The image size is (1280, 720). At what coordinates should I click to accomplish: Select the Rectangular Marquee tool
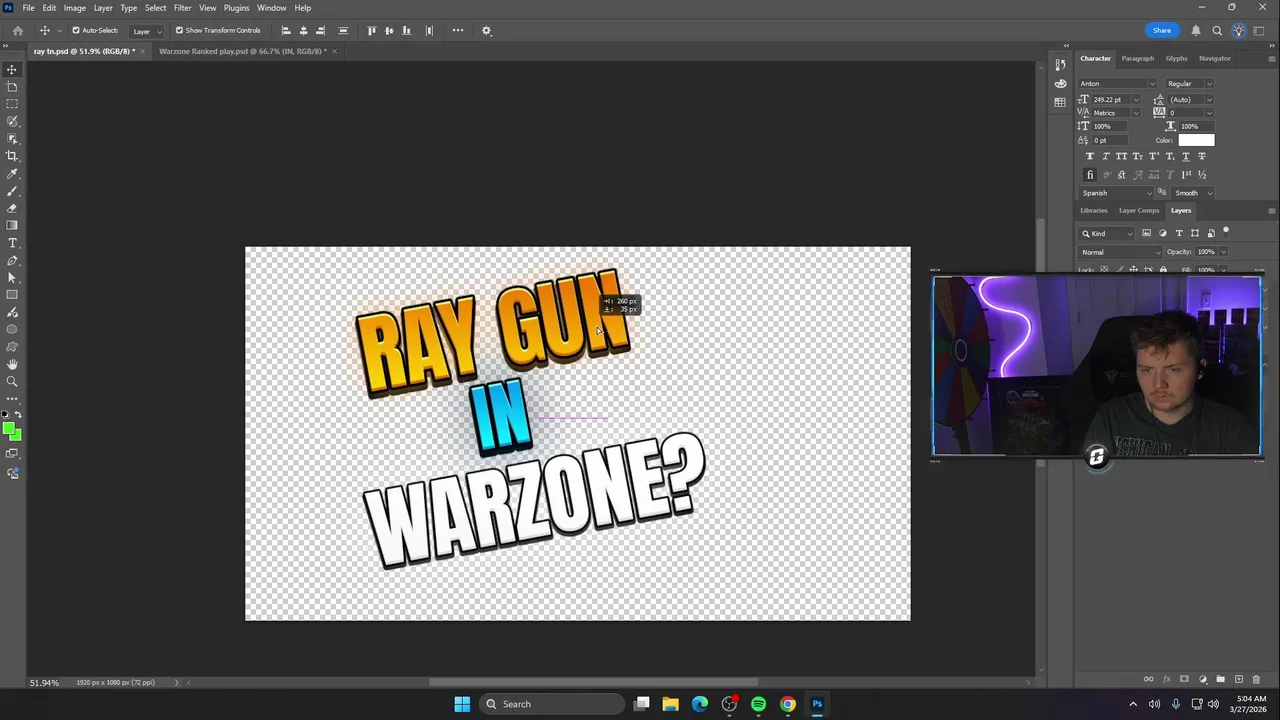pos(12,104)
